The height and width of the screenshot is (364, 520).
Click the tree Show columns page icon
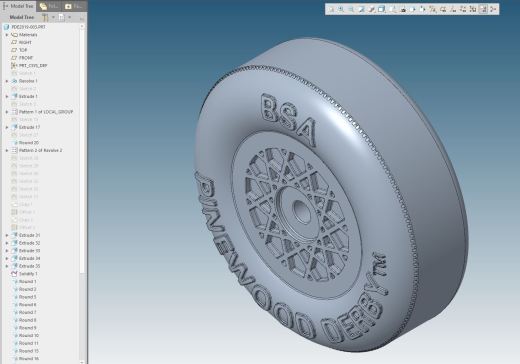(x=62, y=17)
